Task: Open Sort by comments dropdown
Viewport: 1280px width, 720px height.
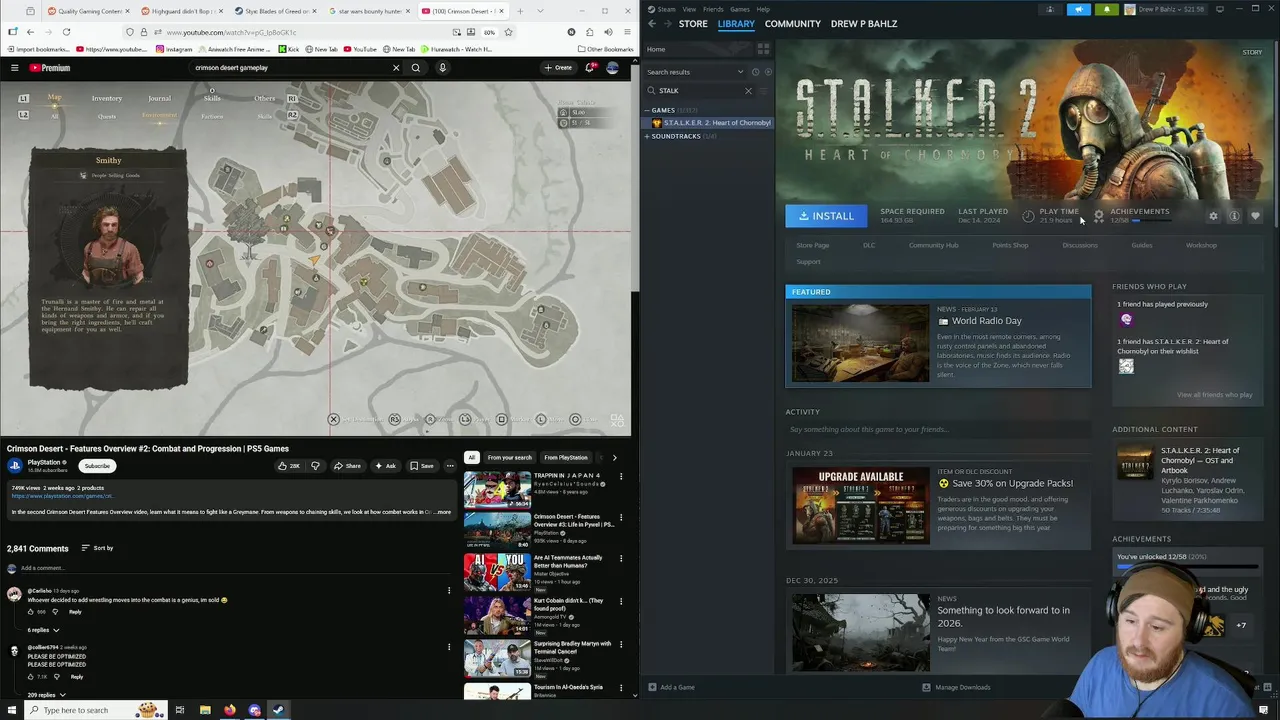Action: (97, 548)
